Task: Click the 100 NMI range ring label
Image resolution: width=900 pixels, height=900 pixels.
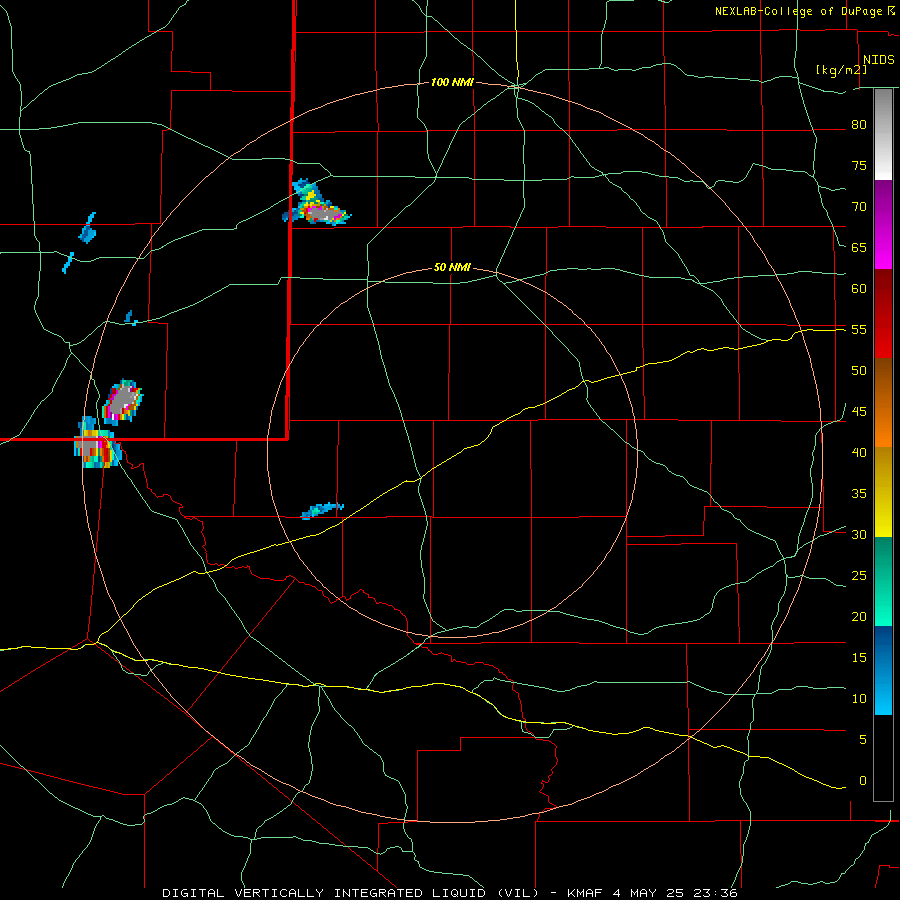Action: [452, 83]
